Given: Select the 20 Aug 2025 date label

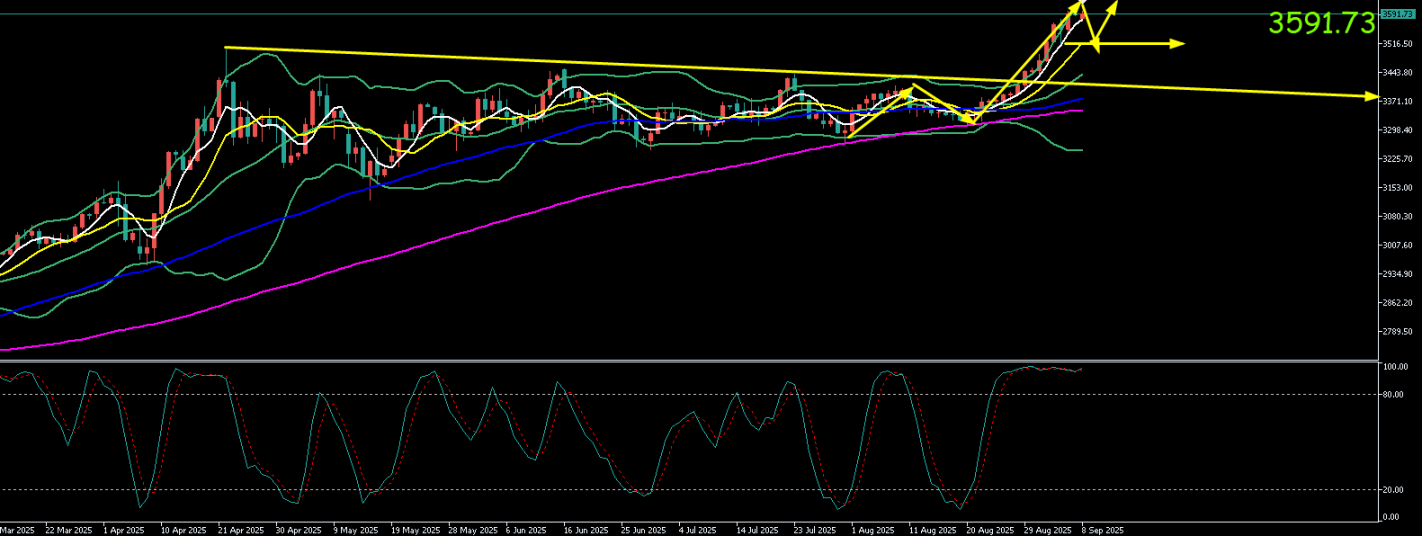Looking at the screenshot, I should click(x=988, y=530).
